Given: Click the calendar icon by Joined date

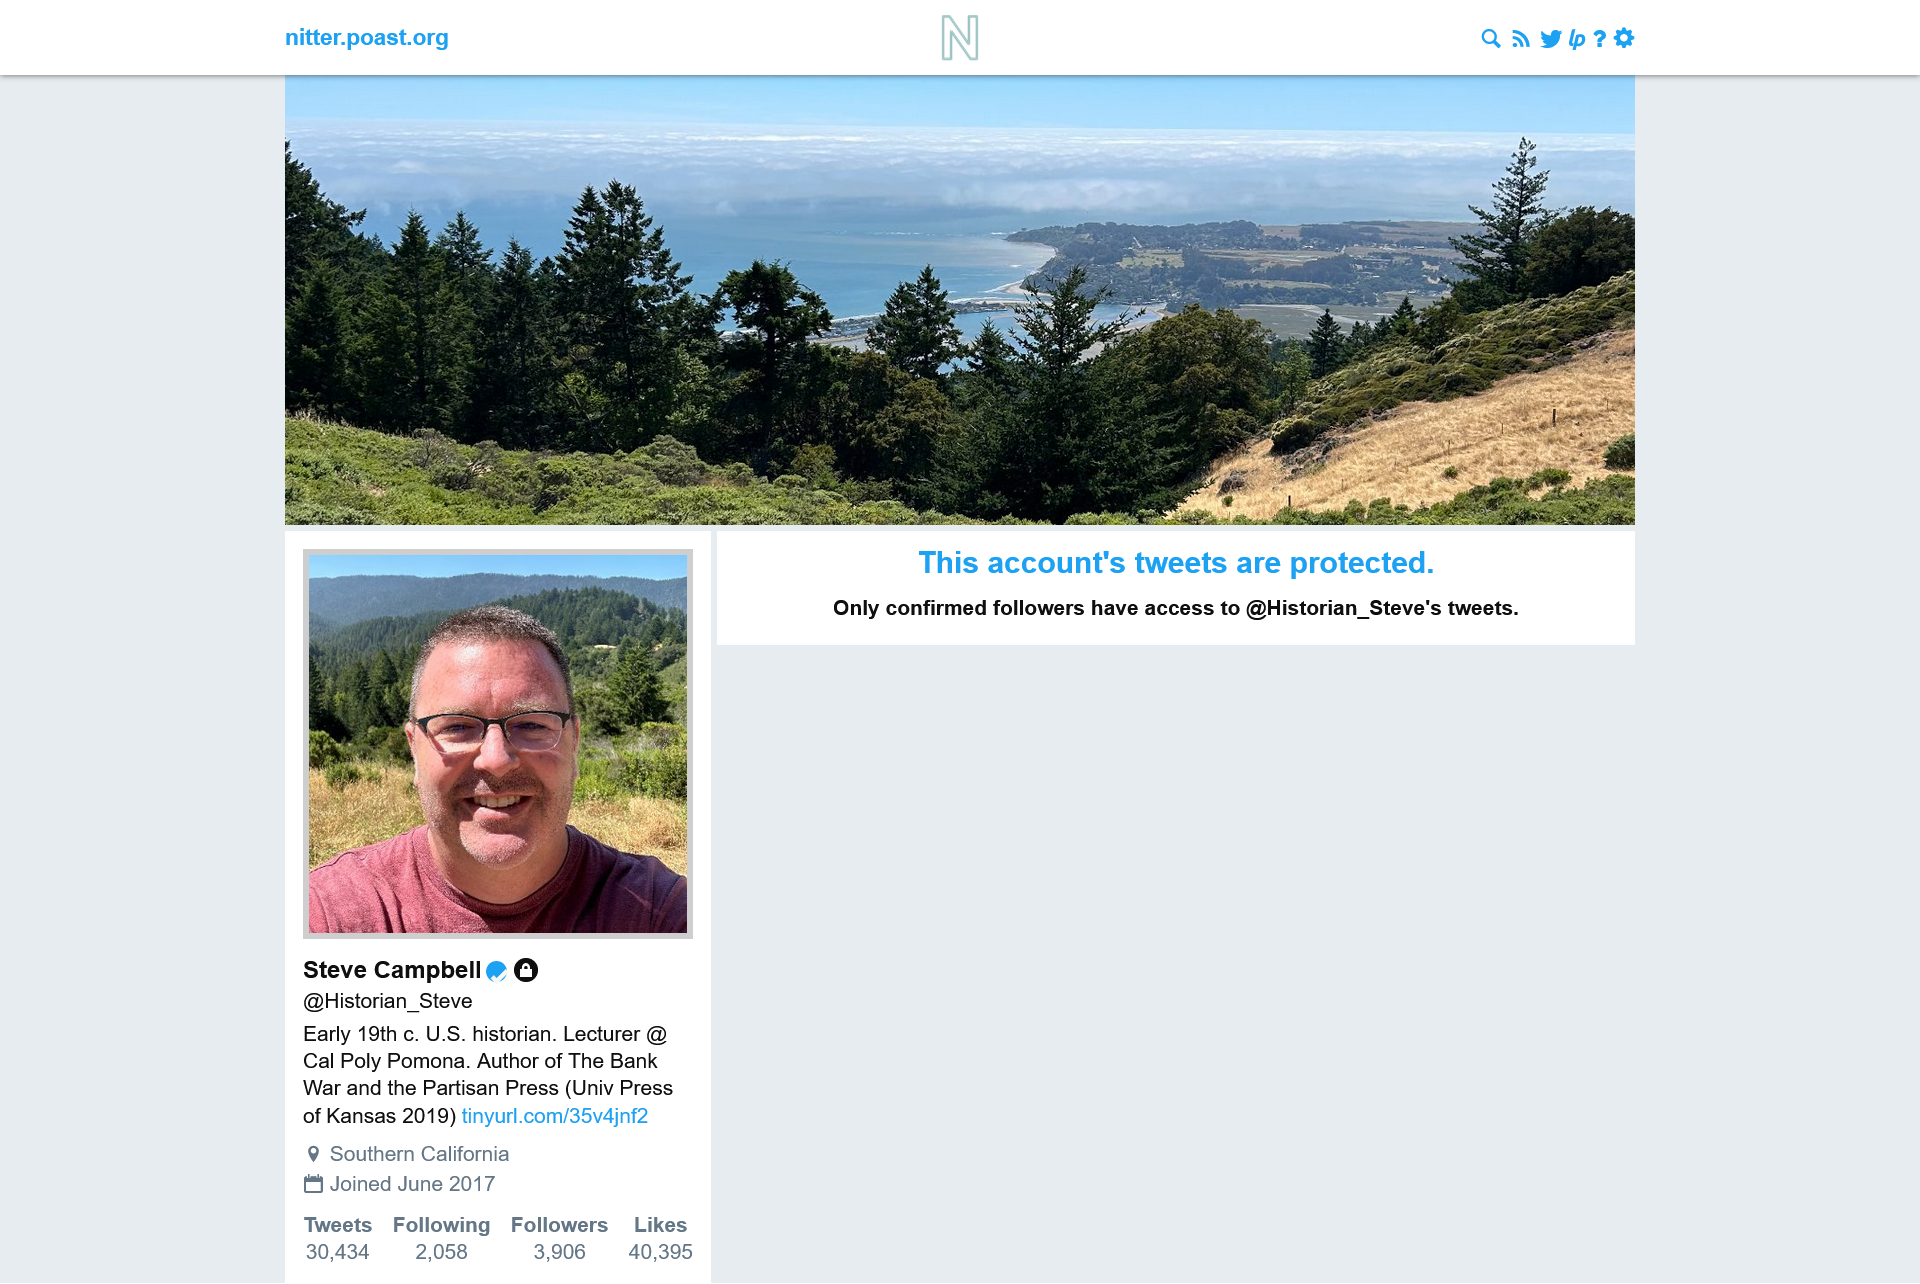Looking at the screenshot, I should (x=313, y=1184).
